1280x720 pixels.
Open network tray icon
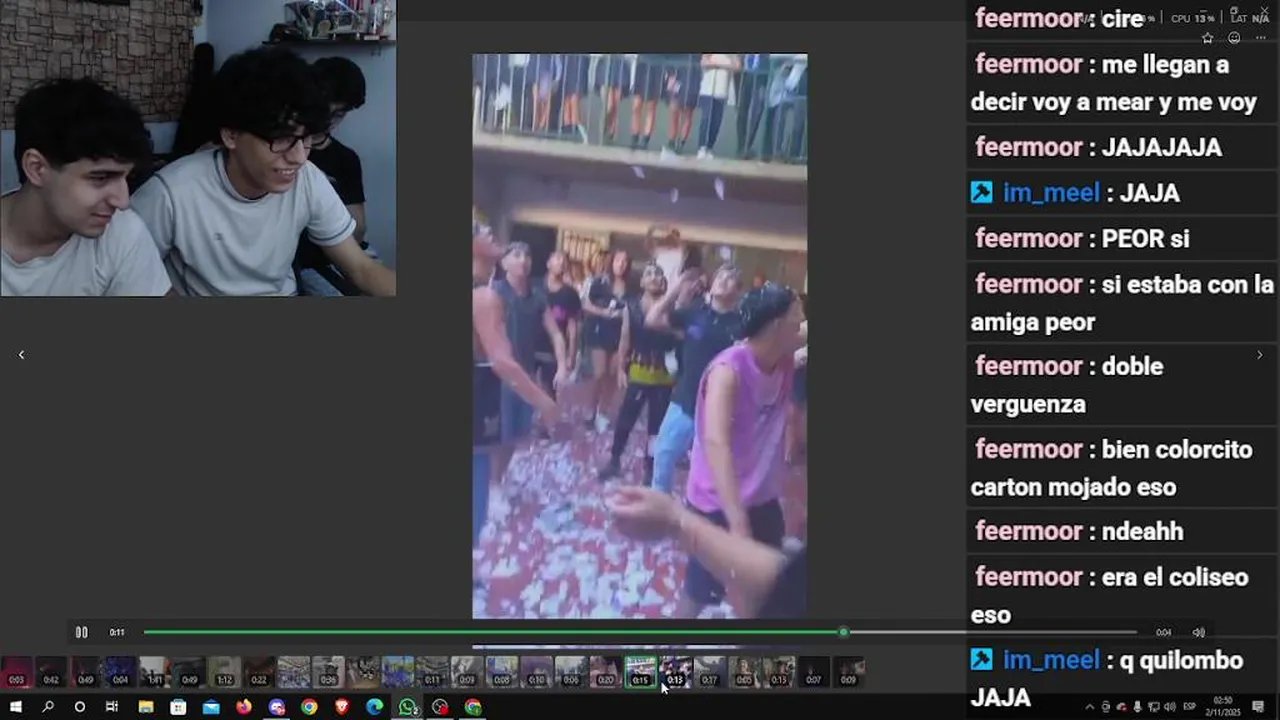pyautogui.click(x=1152, y=707)
